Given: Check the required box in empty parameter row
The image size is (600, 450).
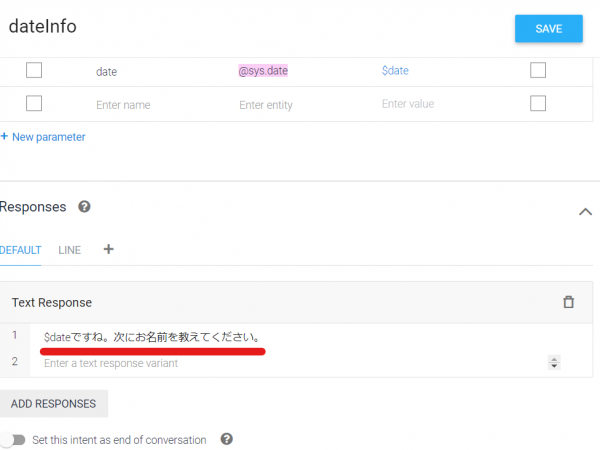Looking at the screenshot, I should (34, 103).
